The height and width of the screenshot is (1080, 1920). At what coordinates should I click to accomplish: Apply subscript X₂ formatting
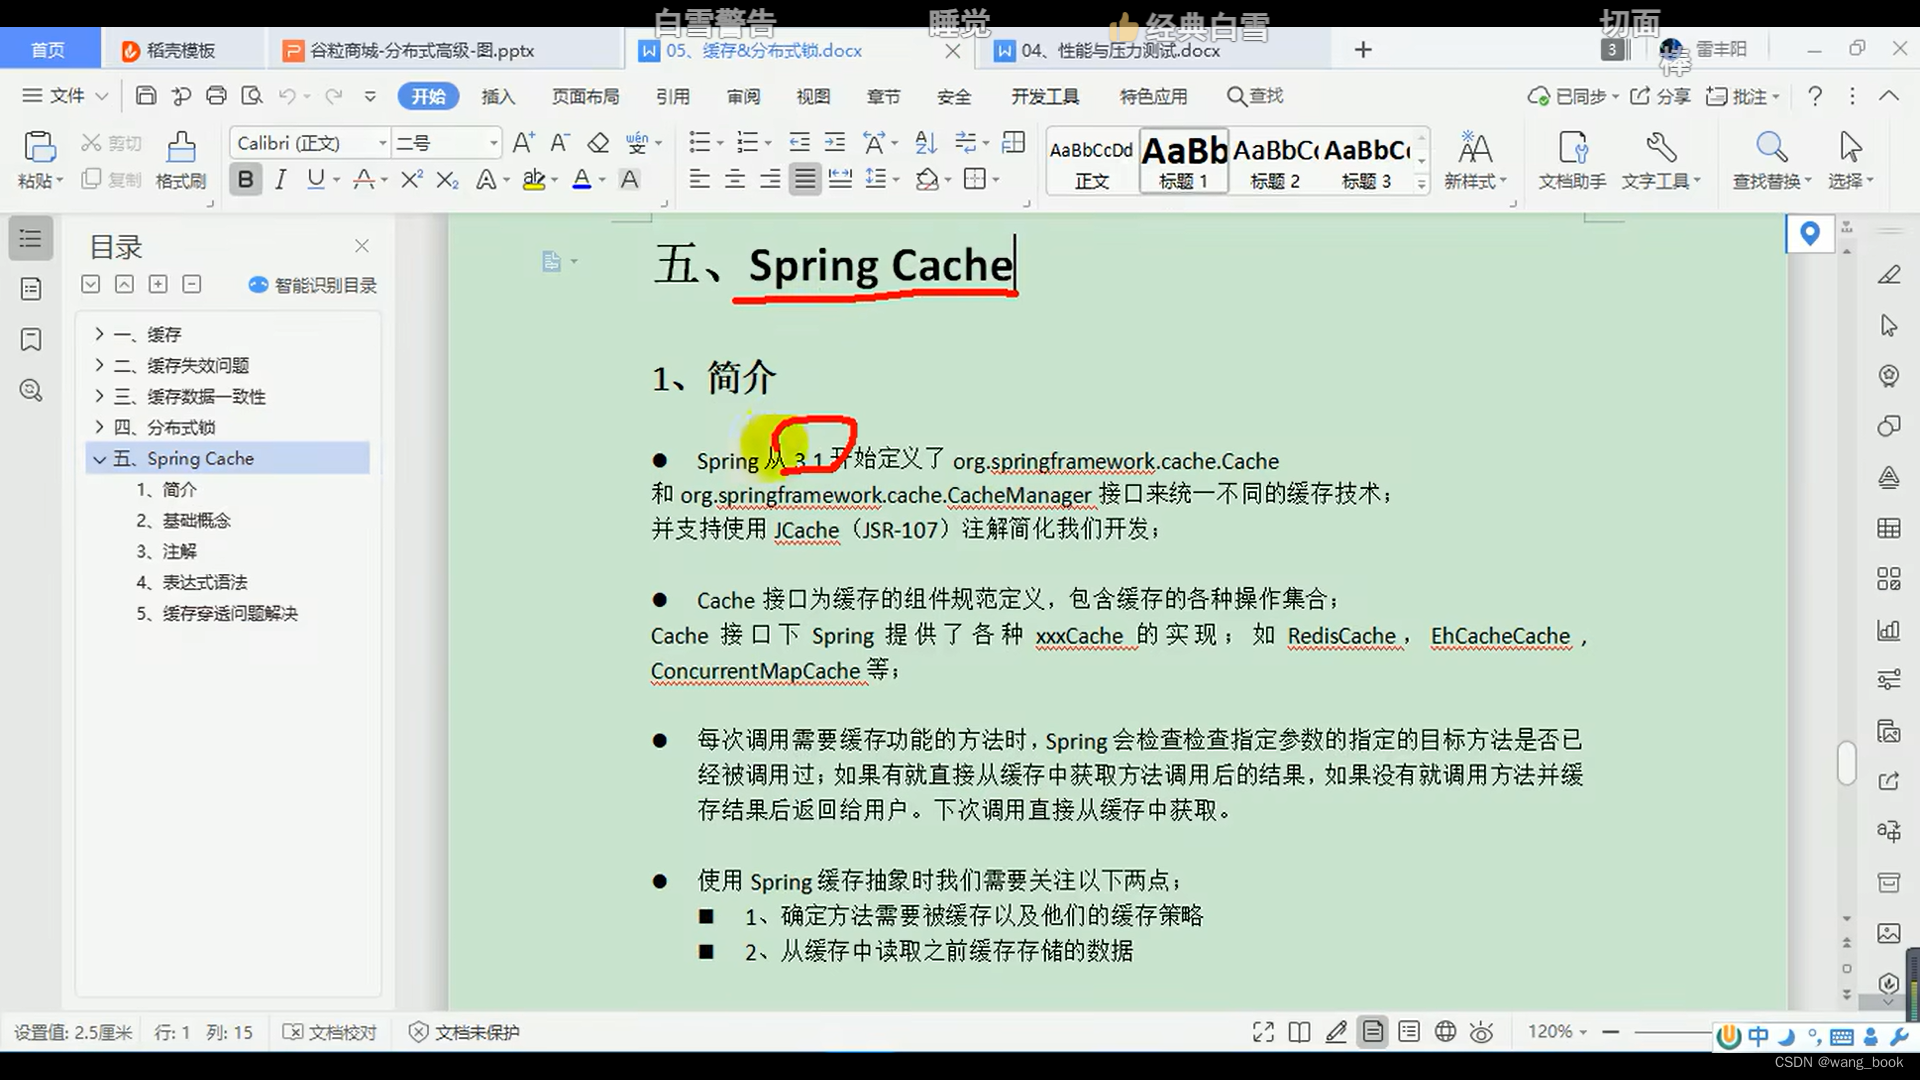(x=448, y=180)
